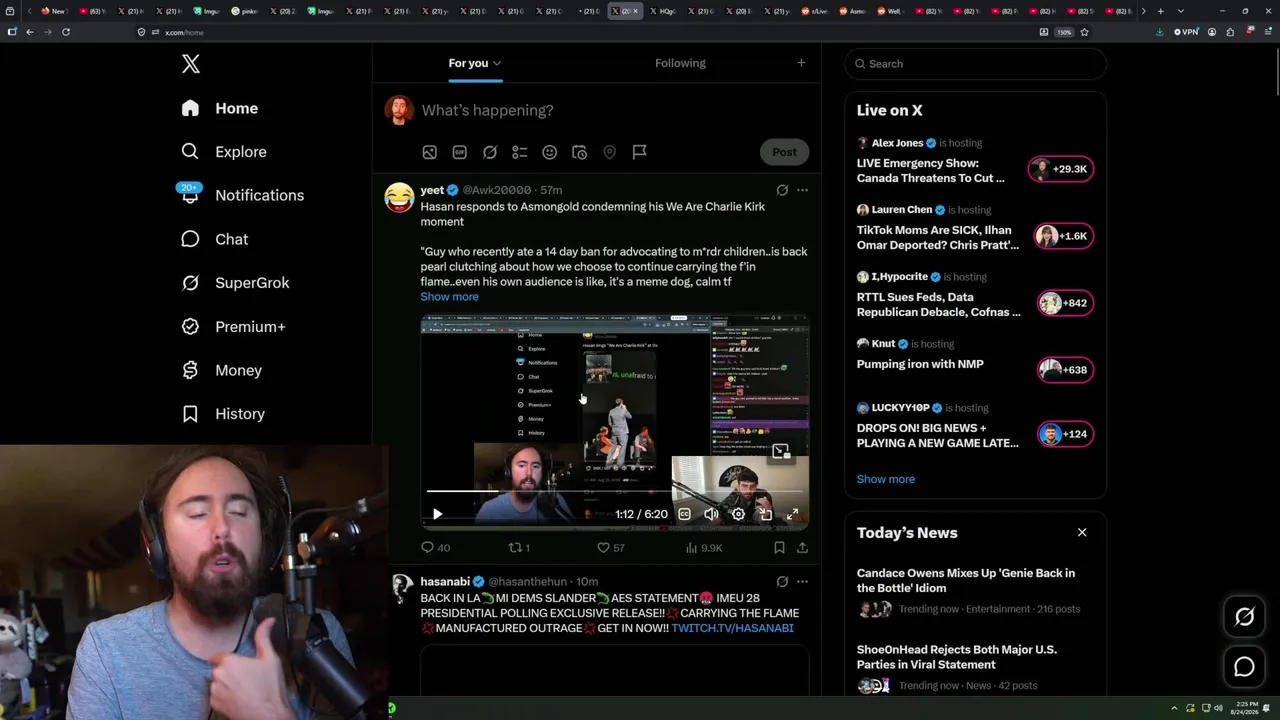This screenshot has width=1280, height=720.
Task: Close the Today's News panel
Action: pyautogui.click(x=1082, y=532)
